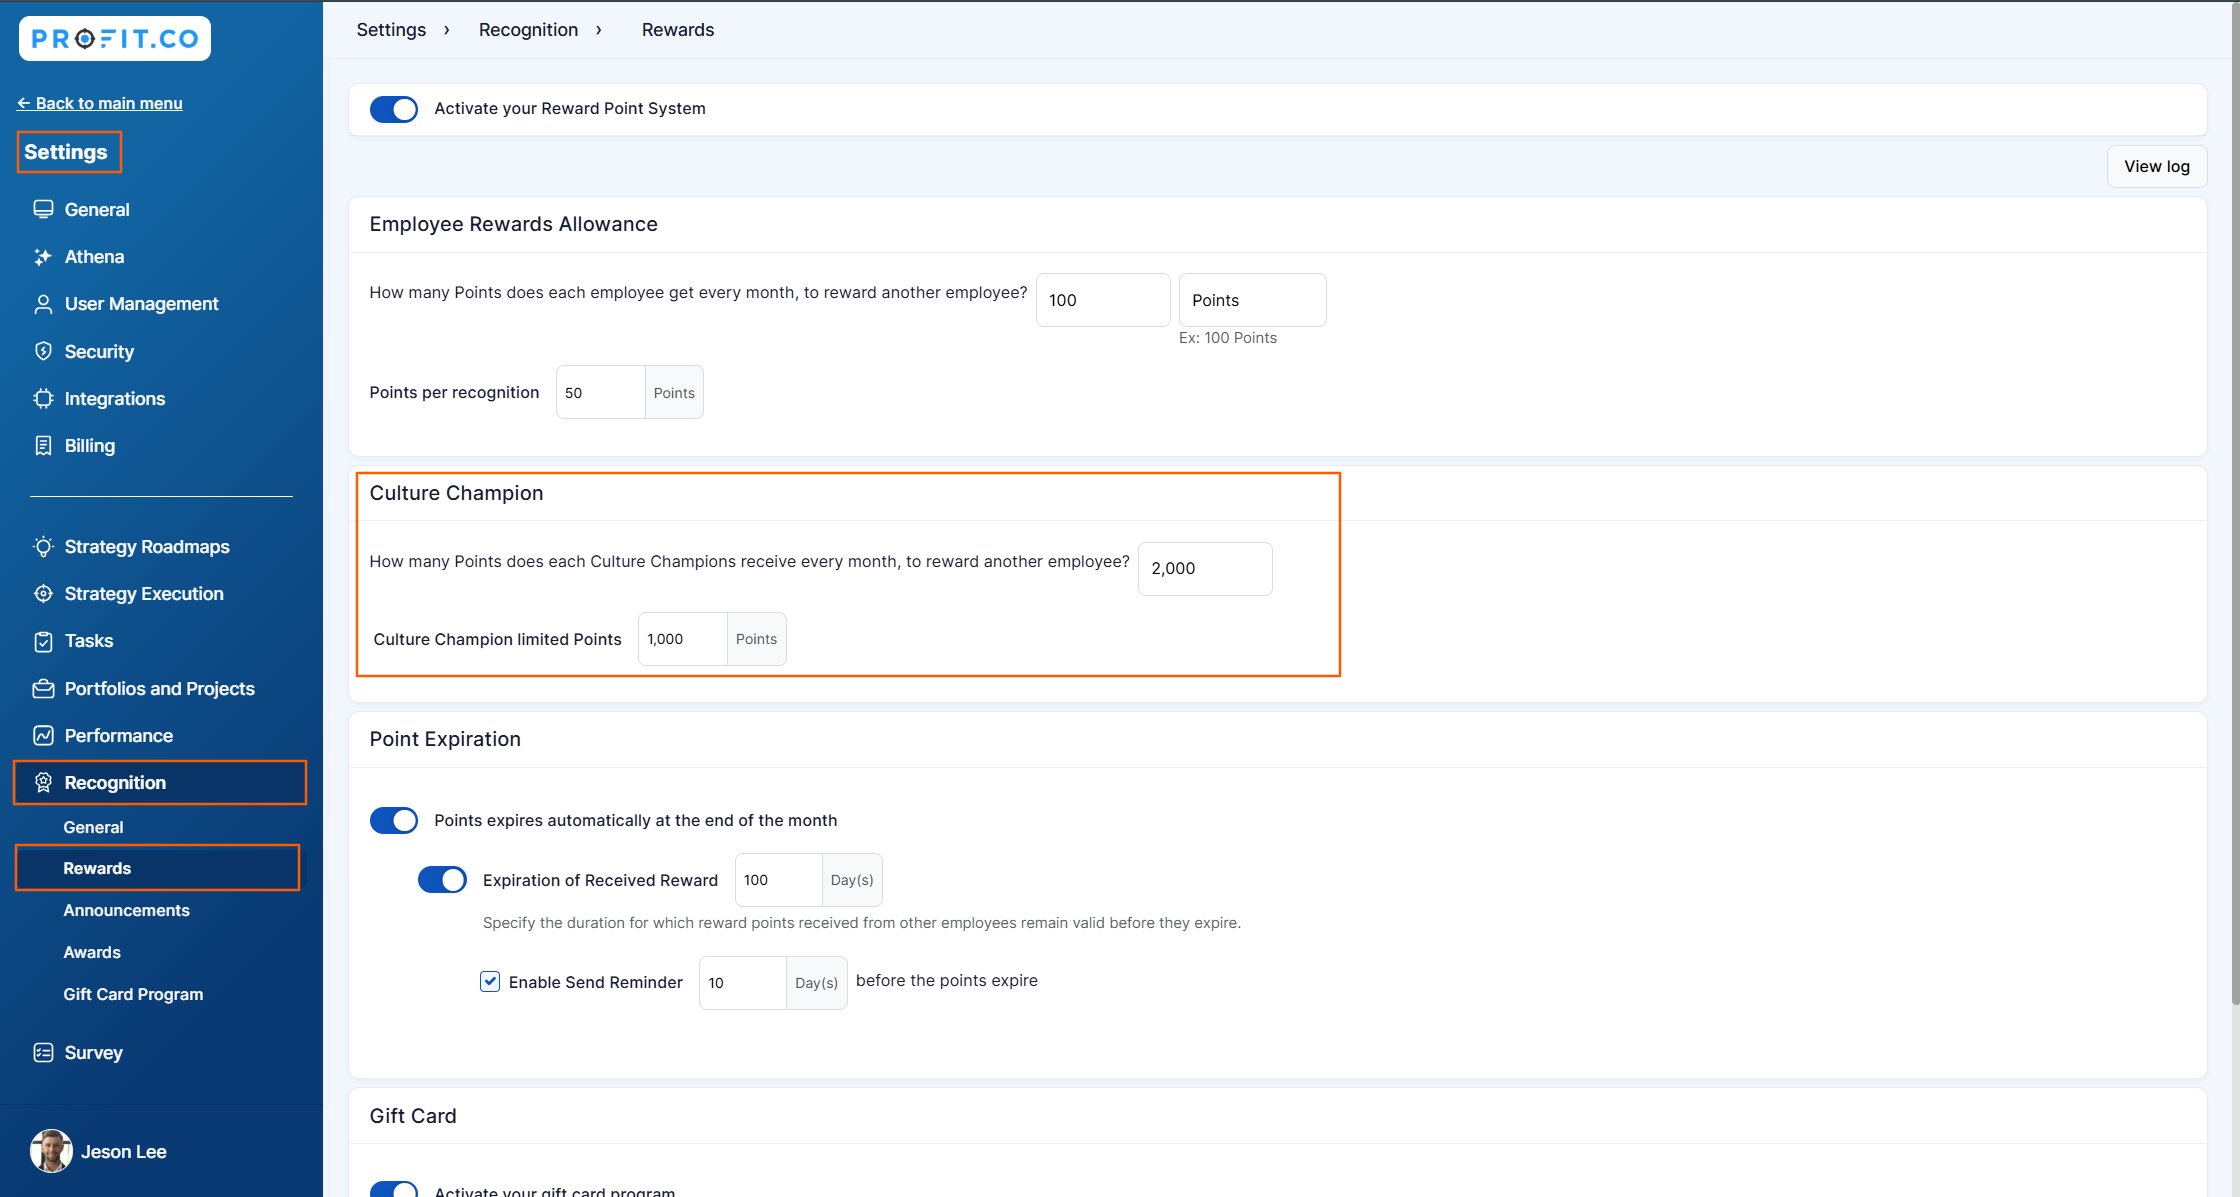The width and height of the screenshot is (2240, 1197).
Task: Uncheck Enable Send Reminder checkbox
Action: (x=490, y=982)
